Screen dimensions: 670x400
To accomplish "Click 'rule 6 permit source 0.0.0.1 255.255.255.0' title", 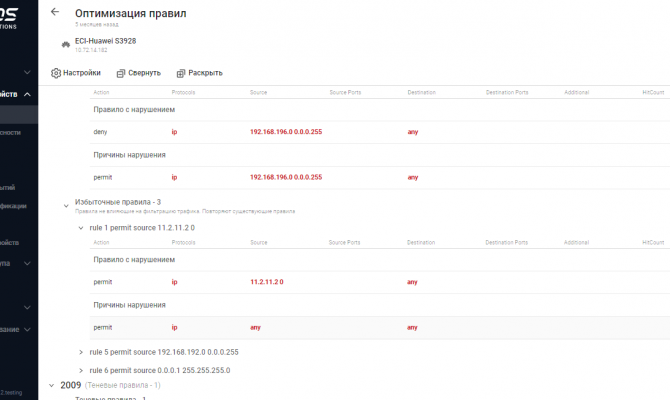I will pos(160,371).
